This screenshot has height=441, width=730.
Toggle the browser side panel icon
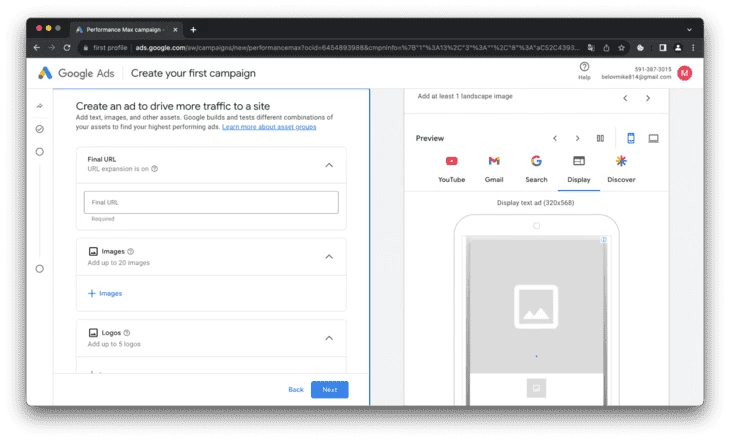coord(662,47)
